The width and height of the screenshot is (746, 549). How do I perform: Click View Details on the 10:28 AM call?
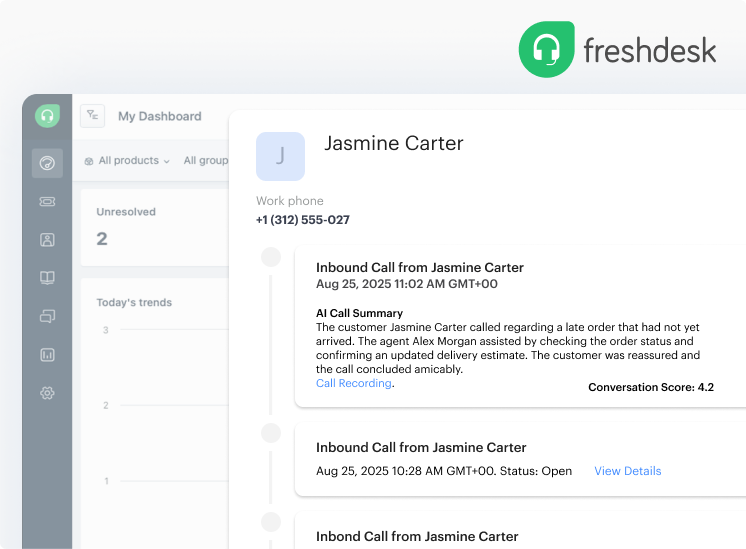[628, 471]
